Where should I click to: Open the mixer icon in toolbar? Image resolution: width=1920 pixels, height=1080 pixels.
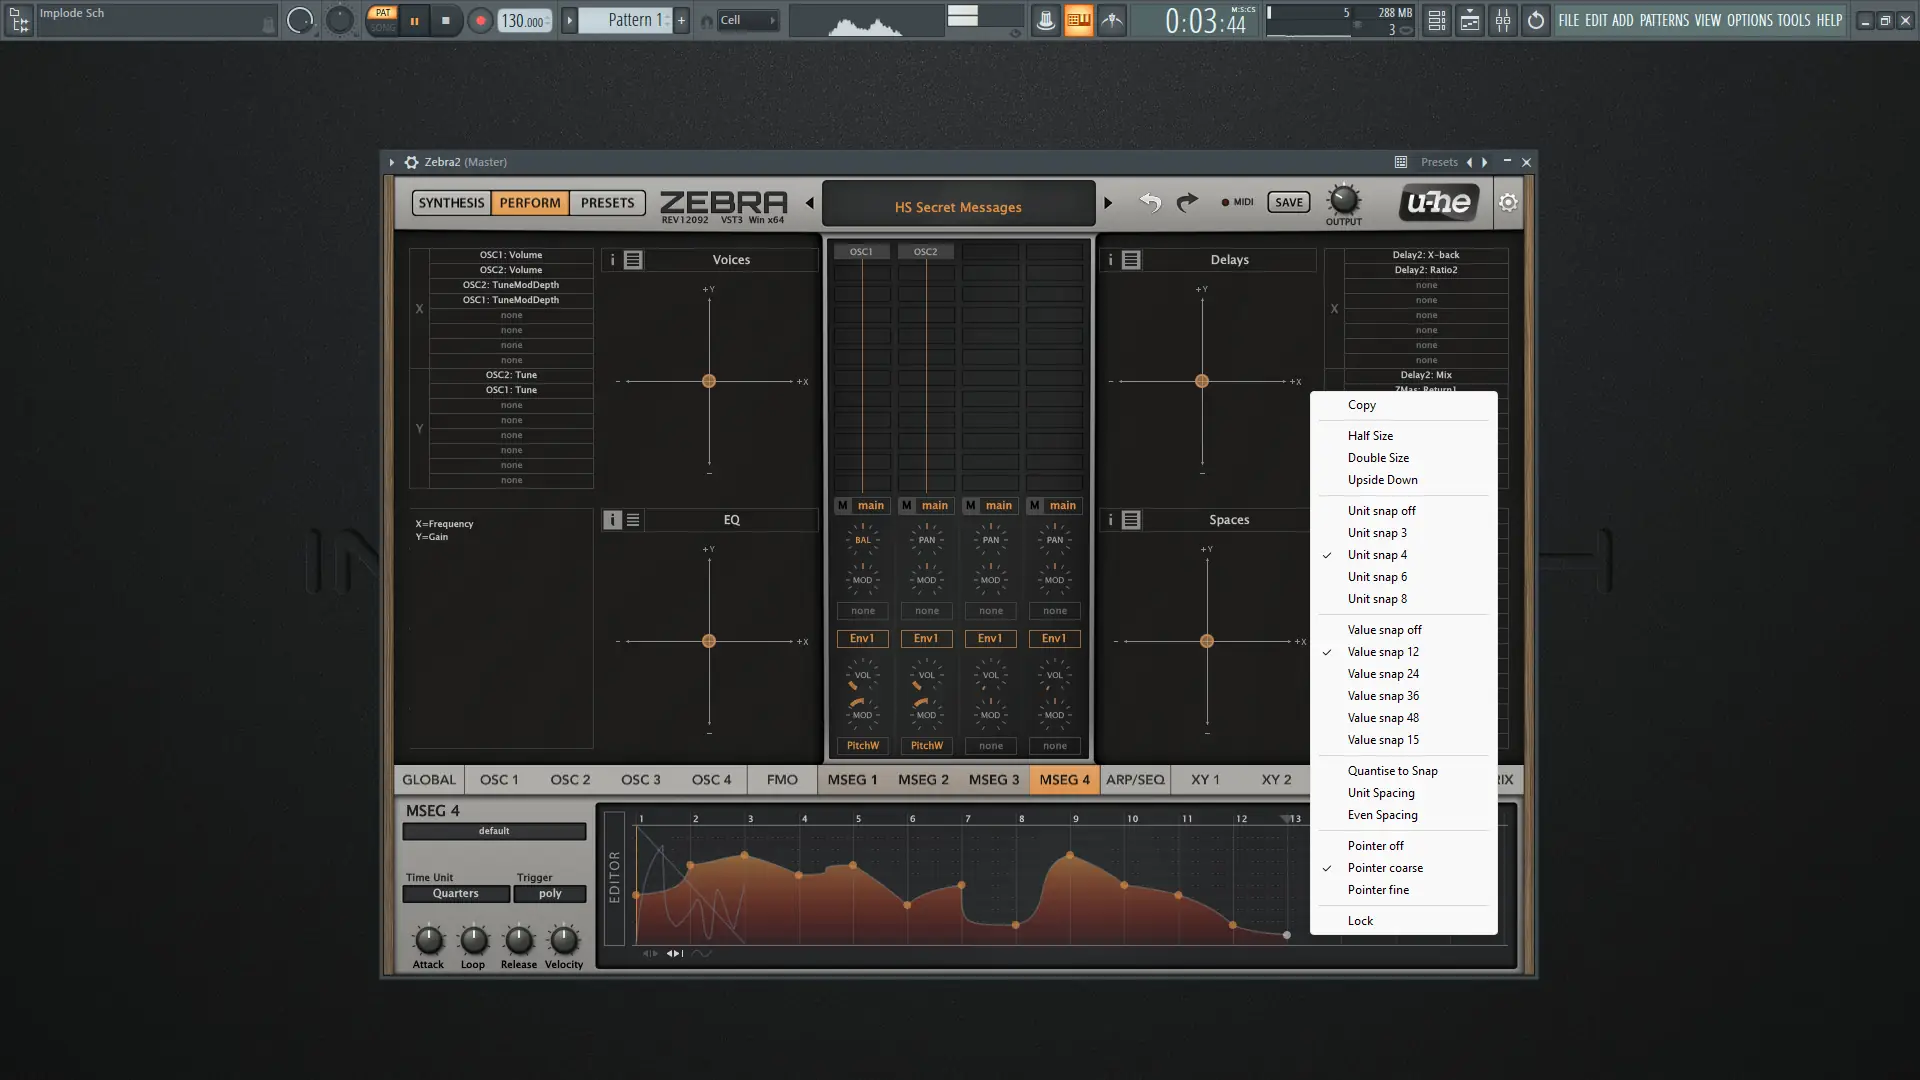pyautogui.click(x=1503, y=20)
